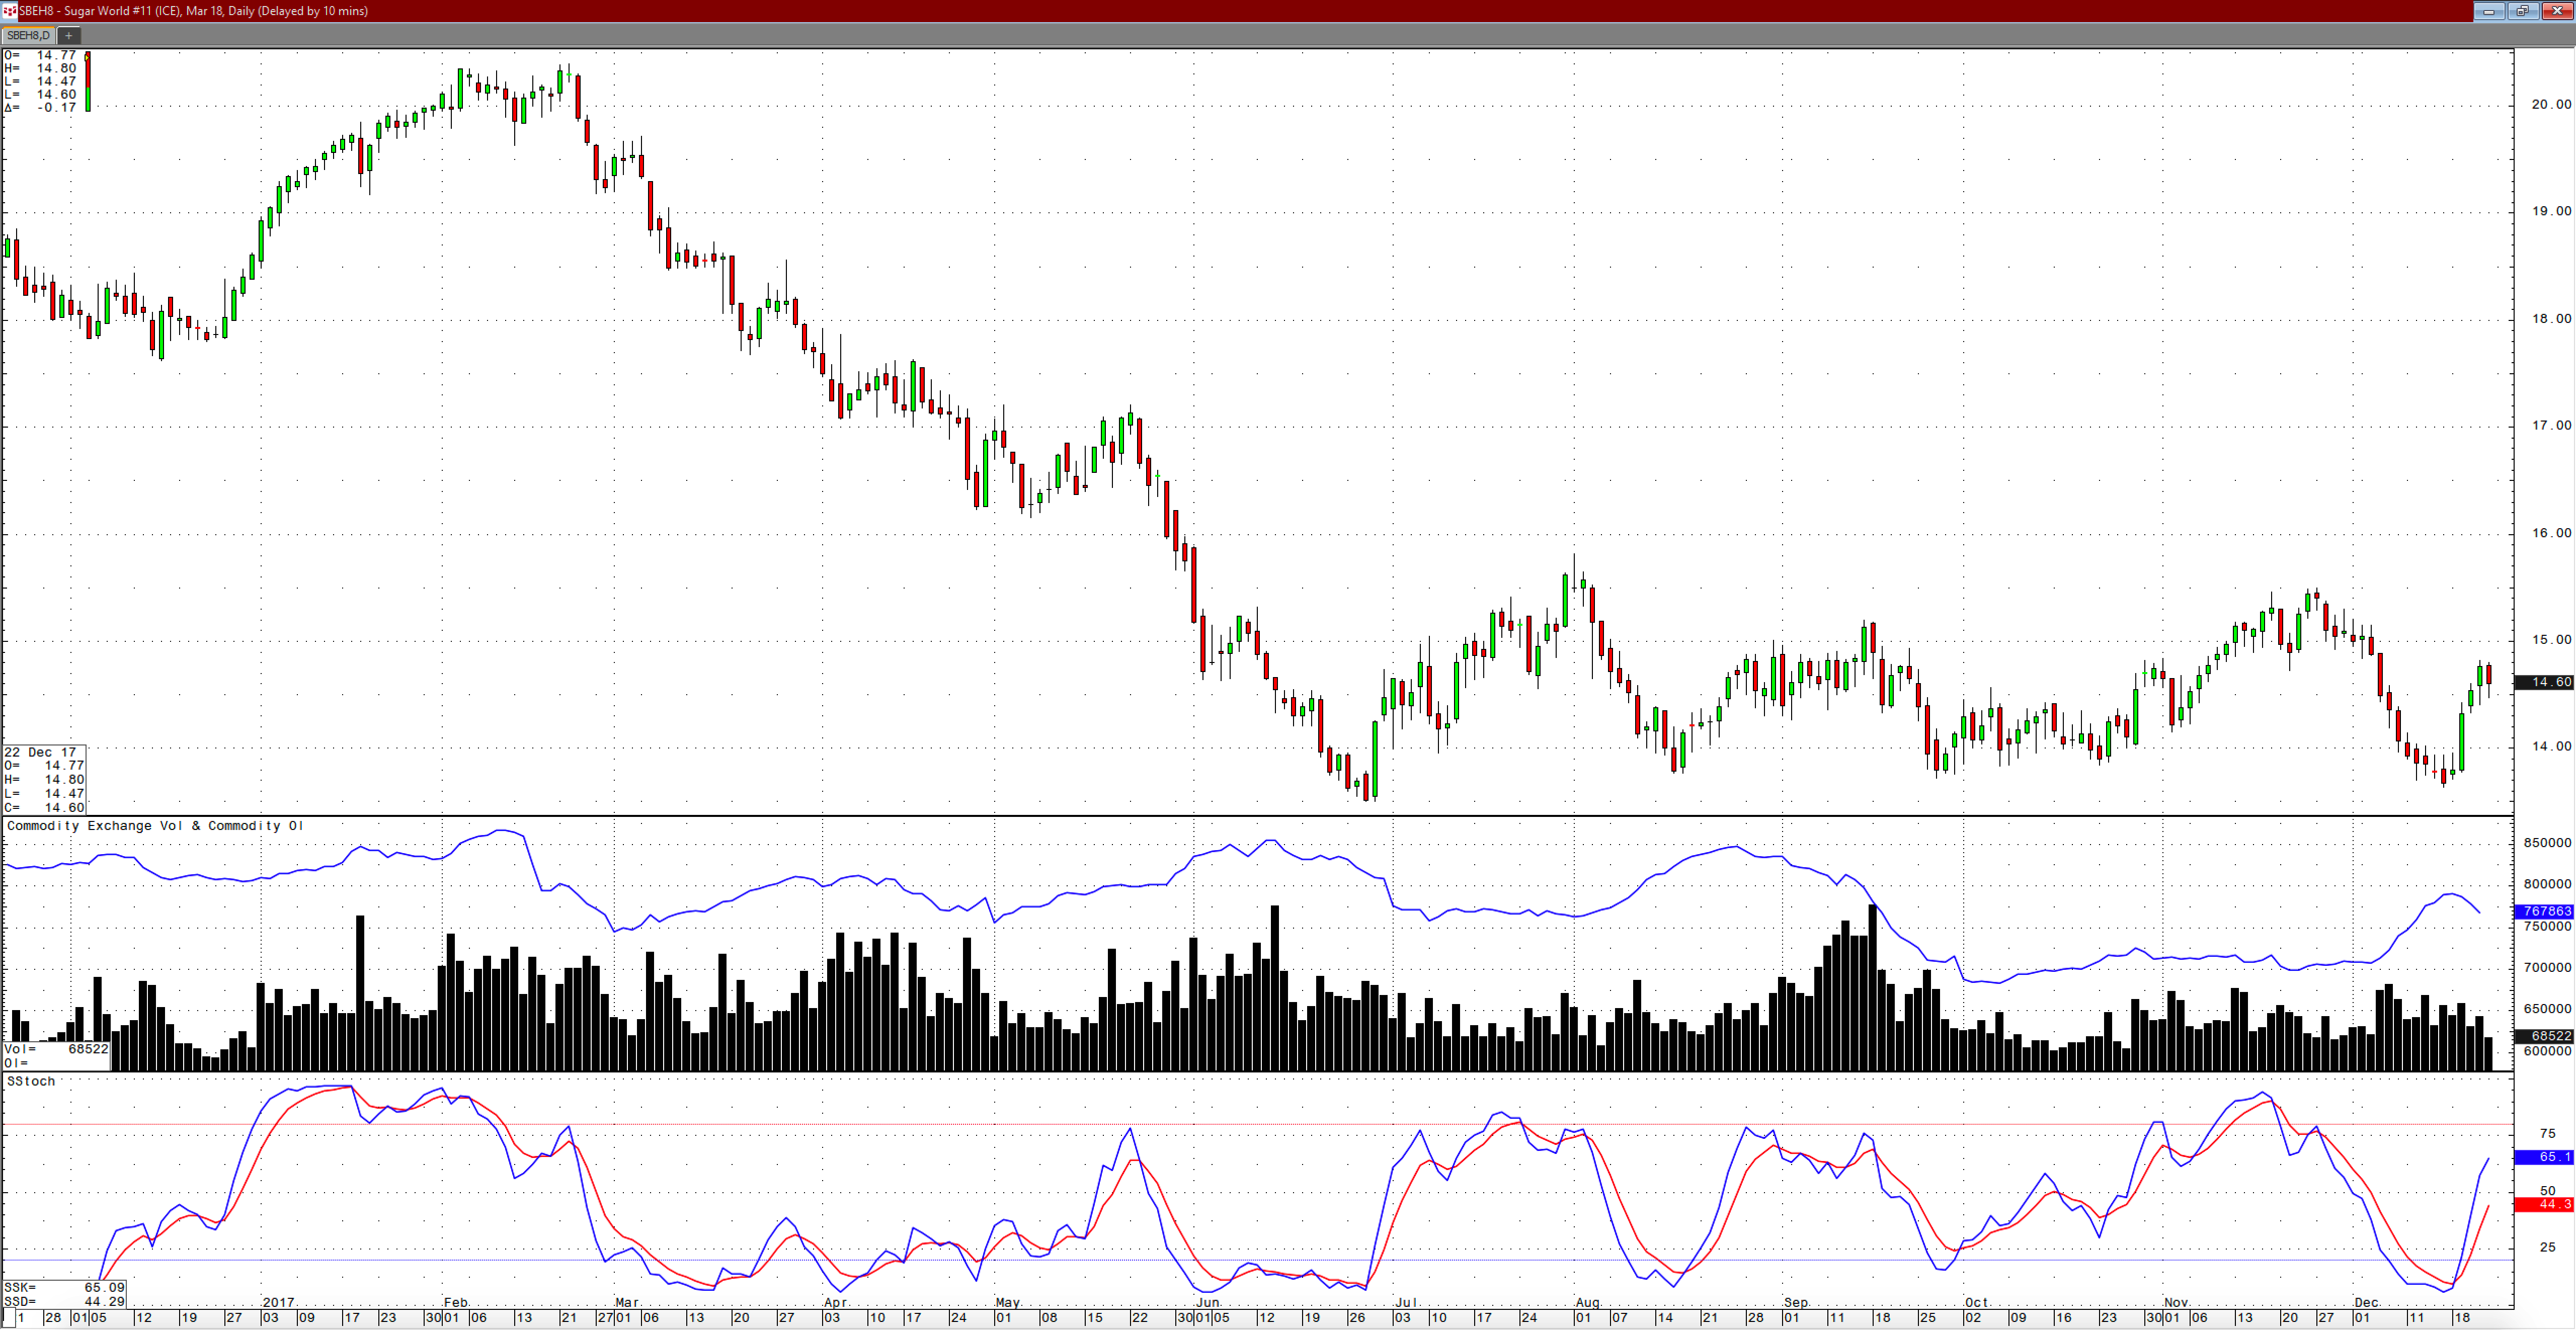
Task: Click the 650000 open interest scale label
Action: (x=2547, y=1009)
